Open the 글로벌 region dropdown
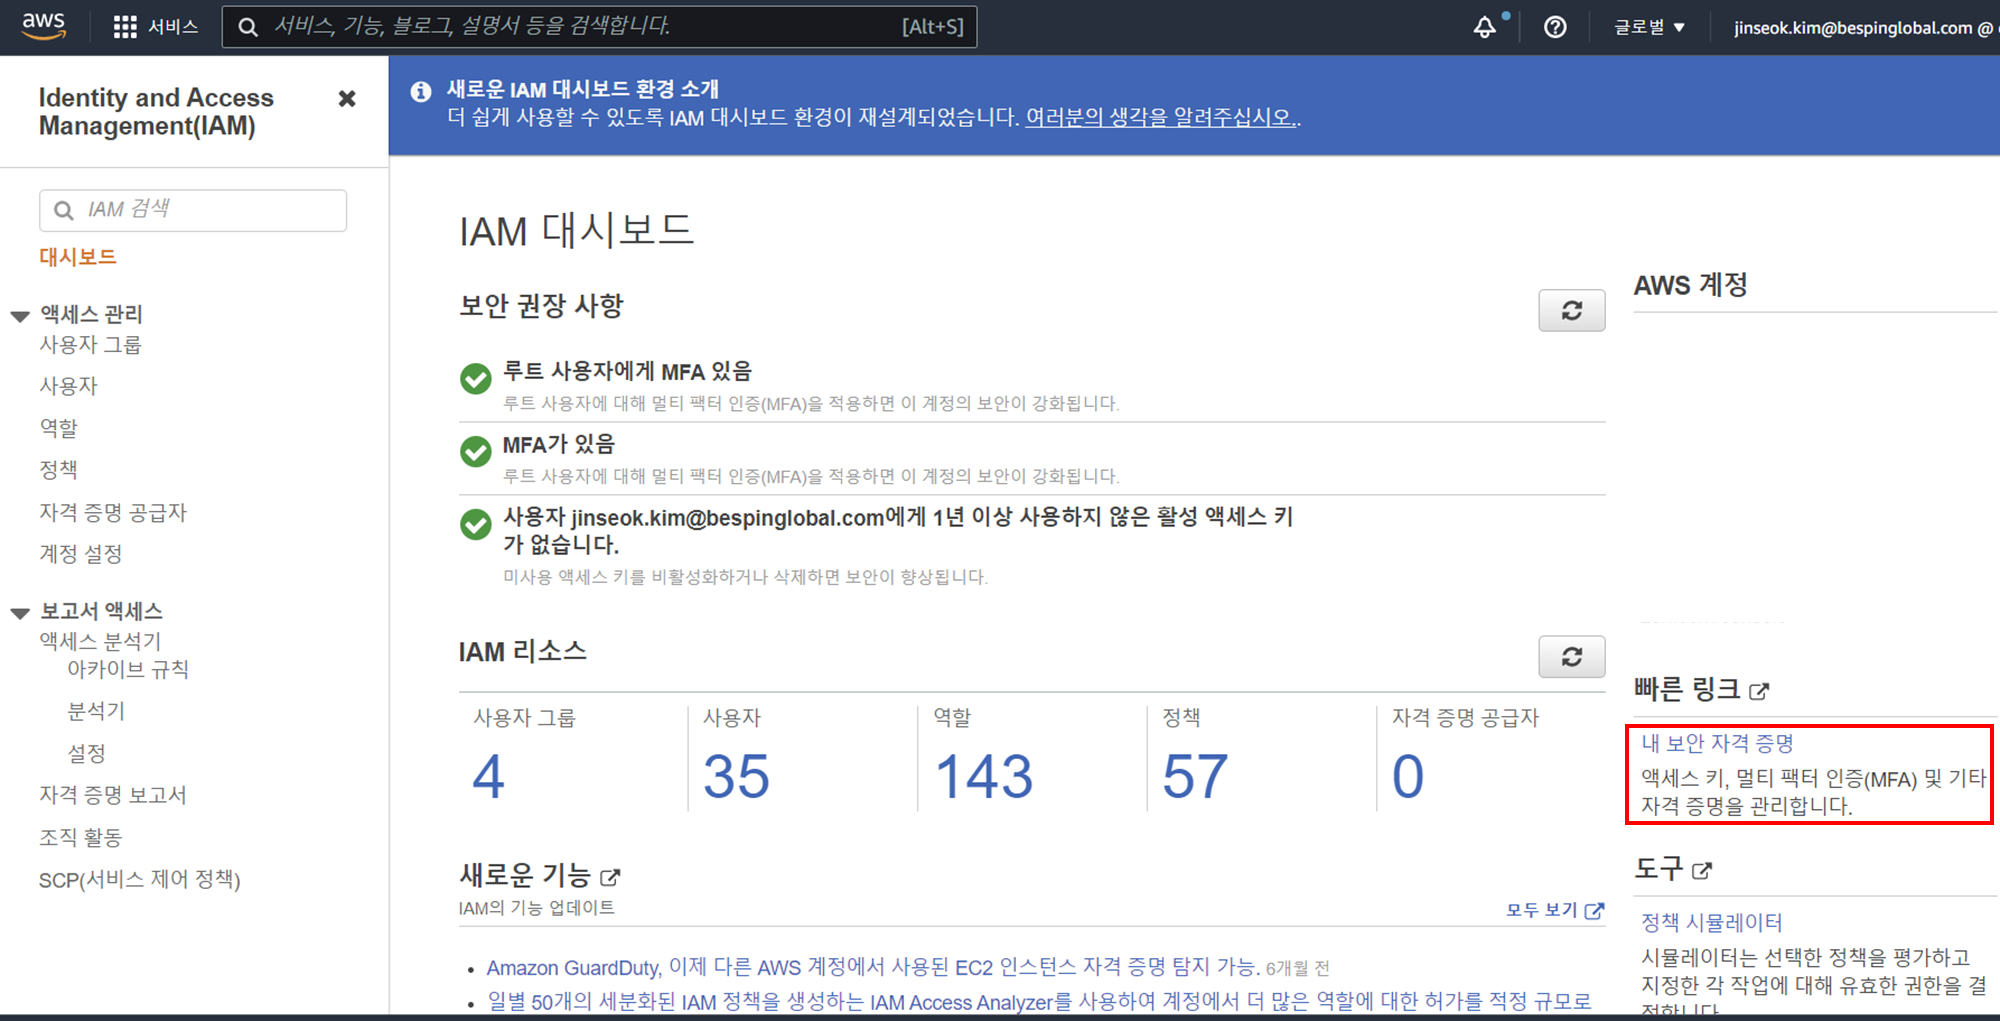The height and width of the screenshot is (1021, 2000). click(1649, 27)
